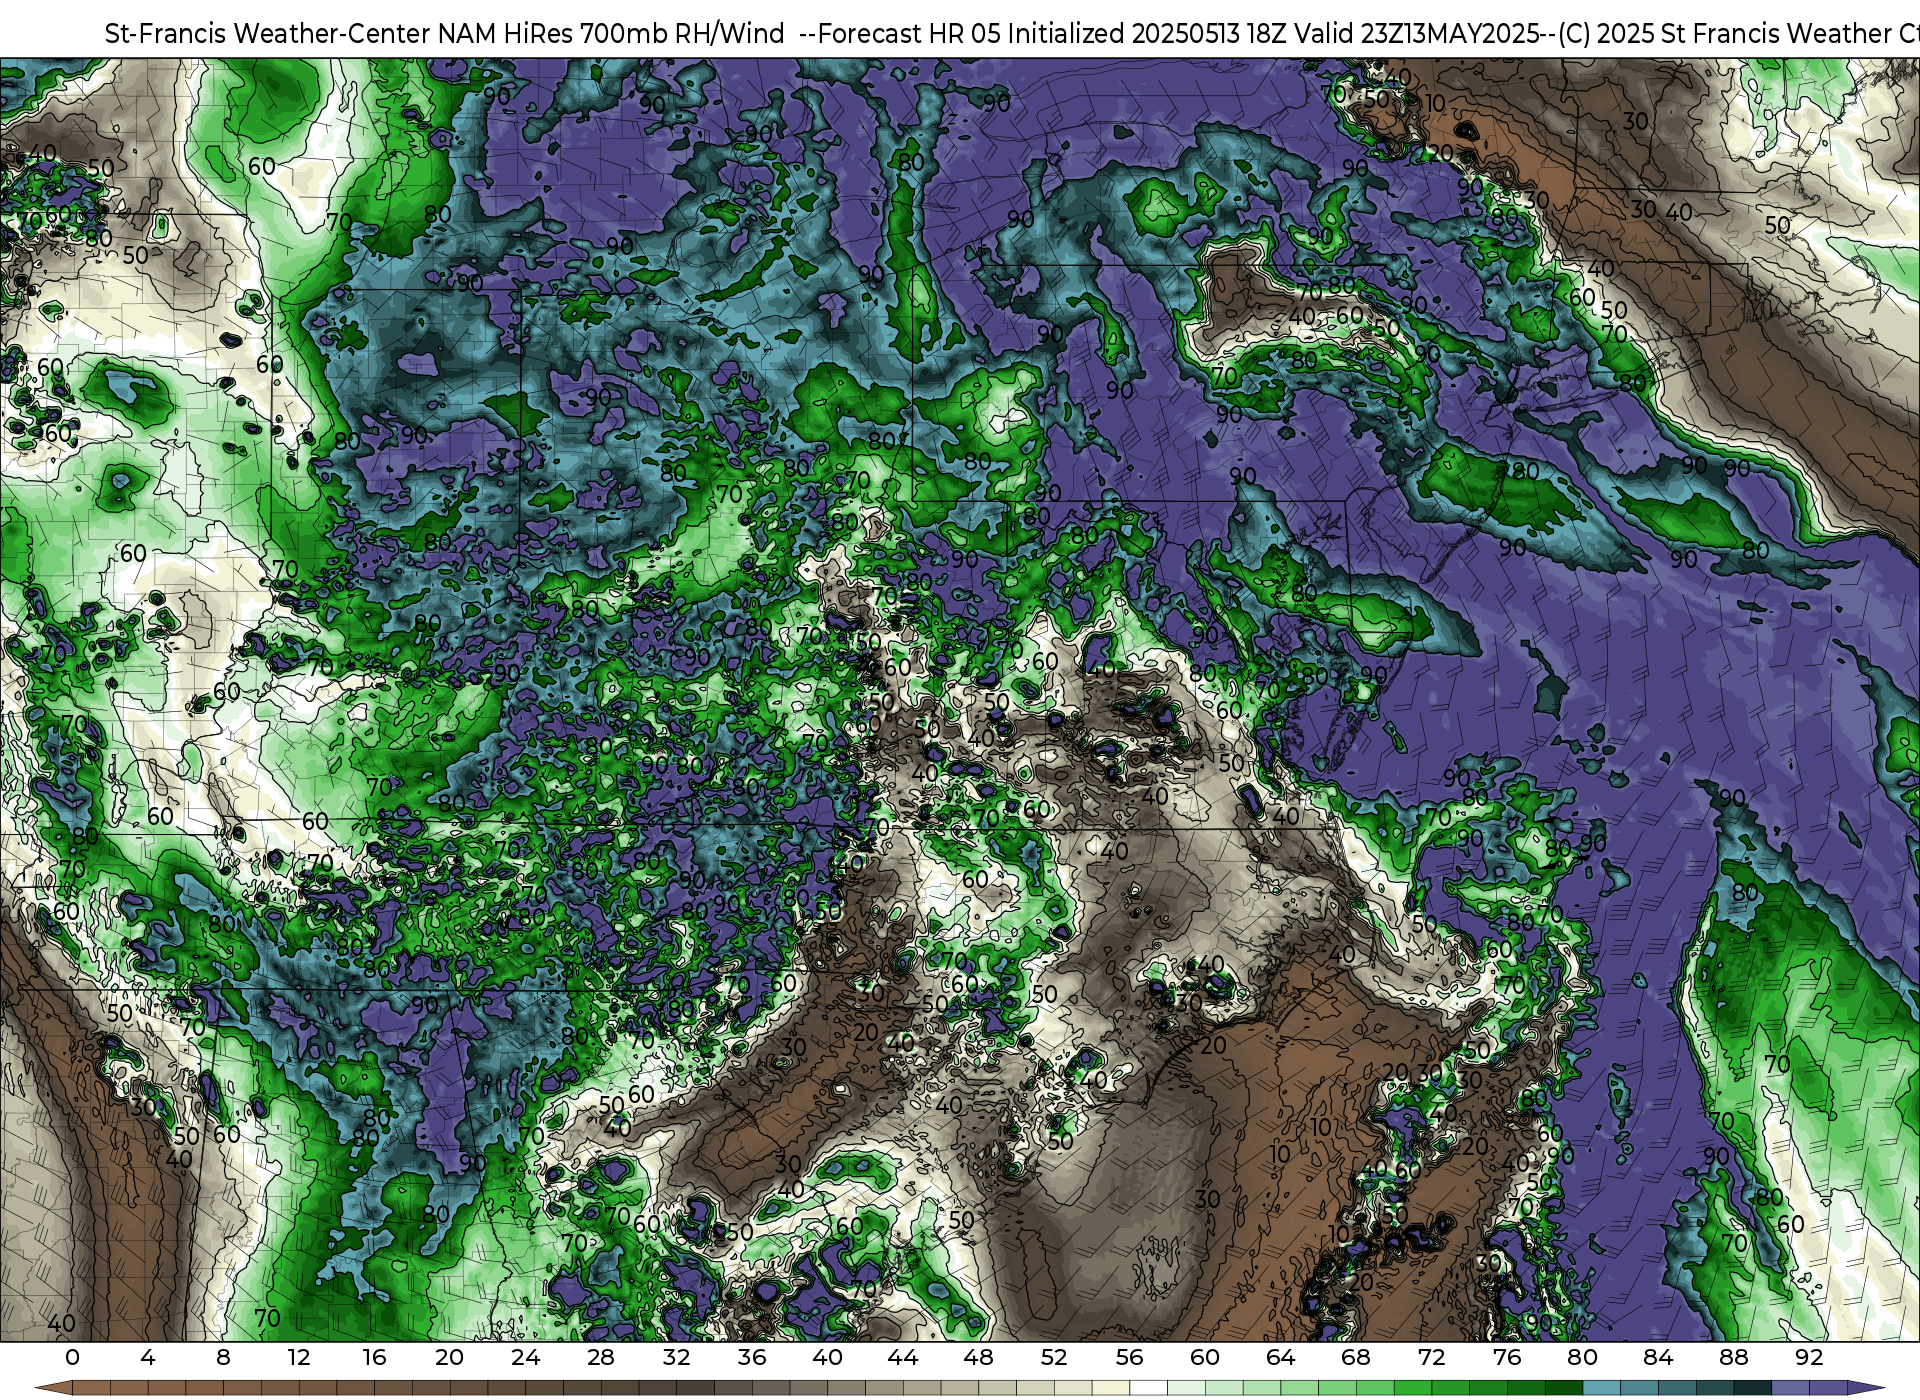Select the '24' tick on the color bar legend
Image resolution: width=1920 pixels, height=1400 pixels.
tap(525, 1357)
